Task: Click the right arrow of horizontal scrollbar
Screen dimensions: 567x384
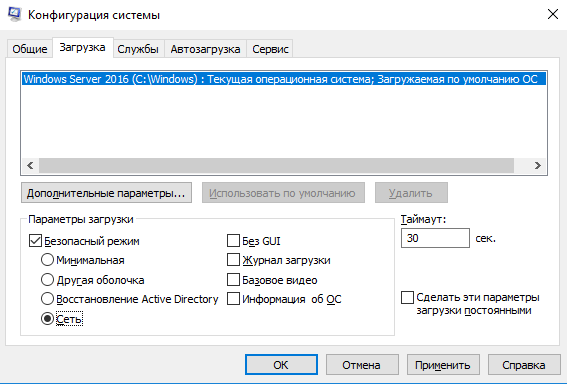Action: pos(538,166)
